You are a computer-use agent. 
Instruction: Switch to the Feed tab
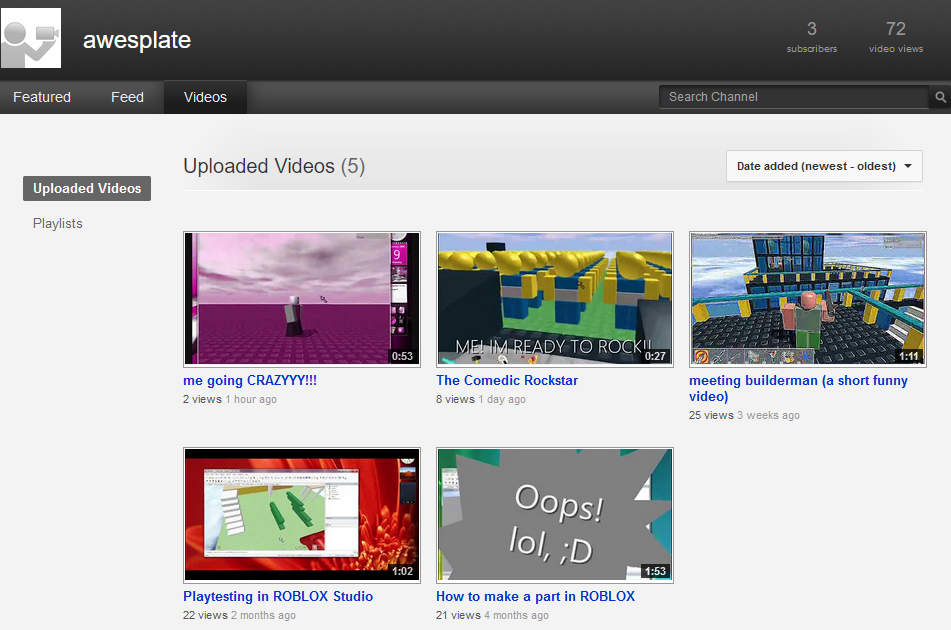point(127,97)
